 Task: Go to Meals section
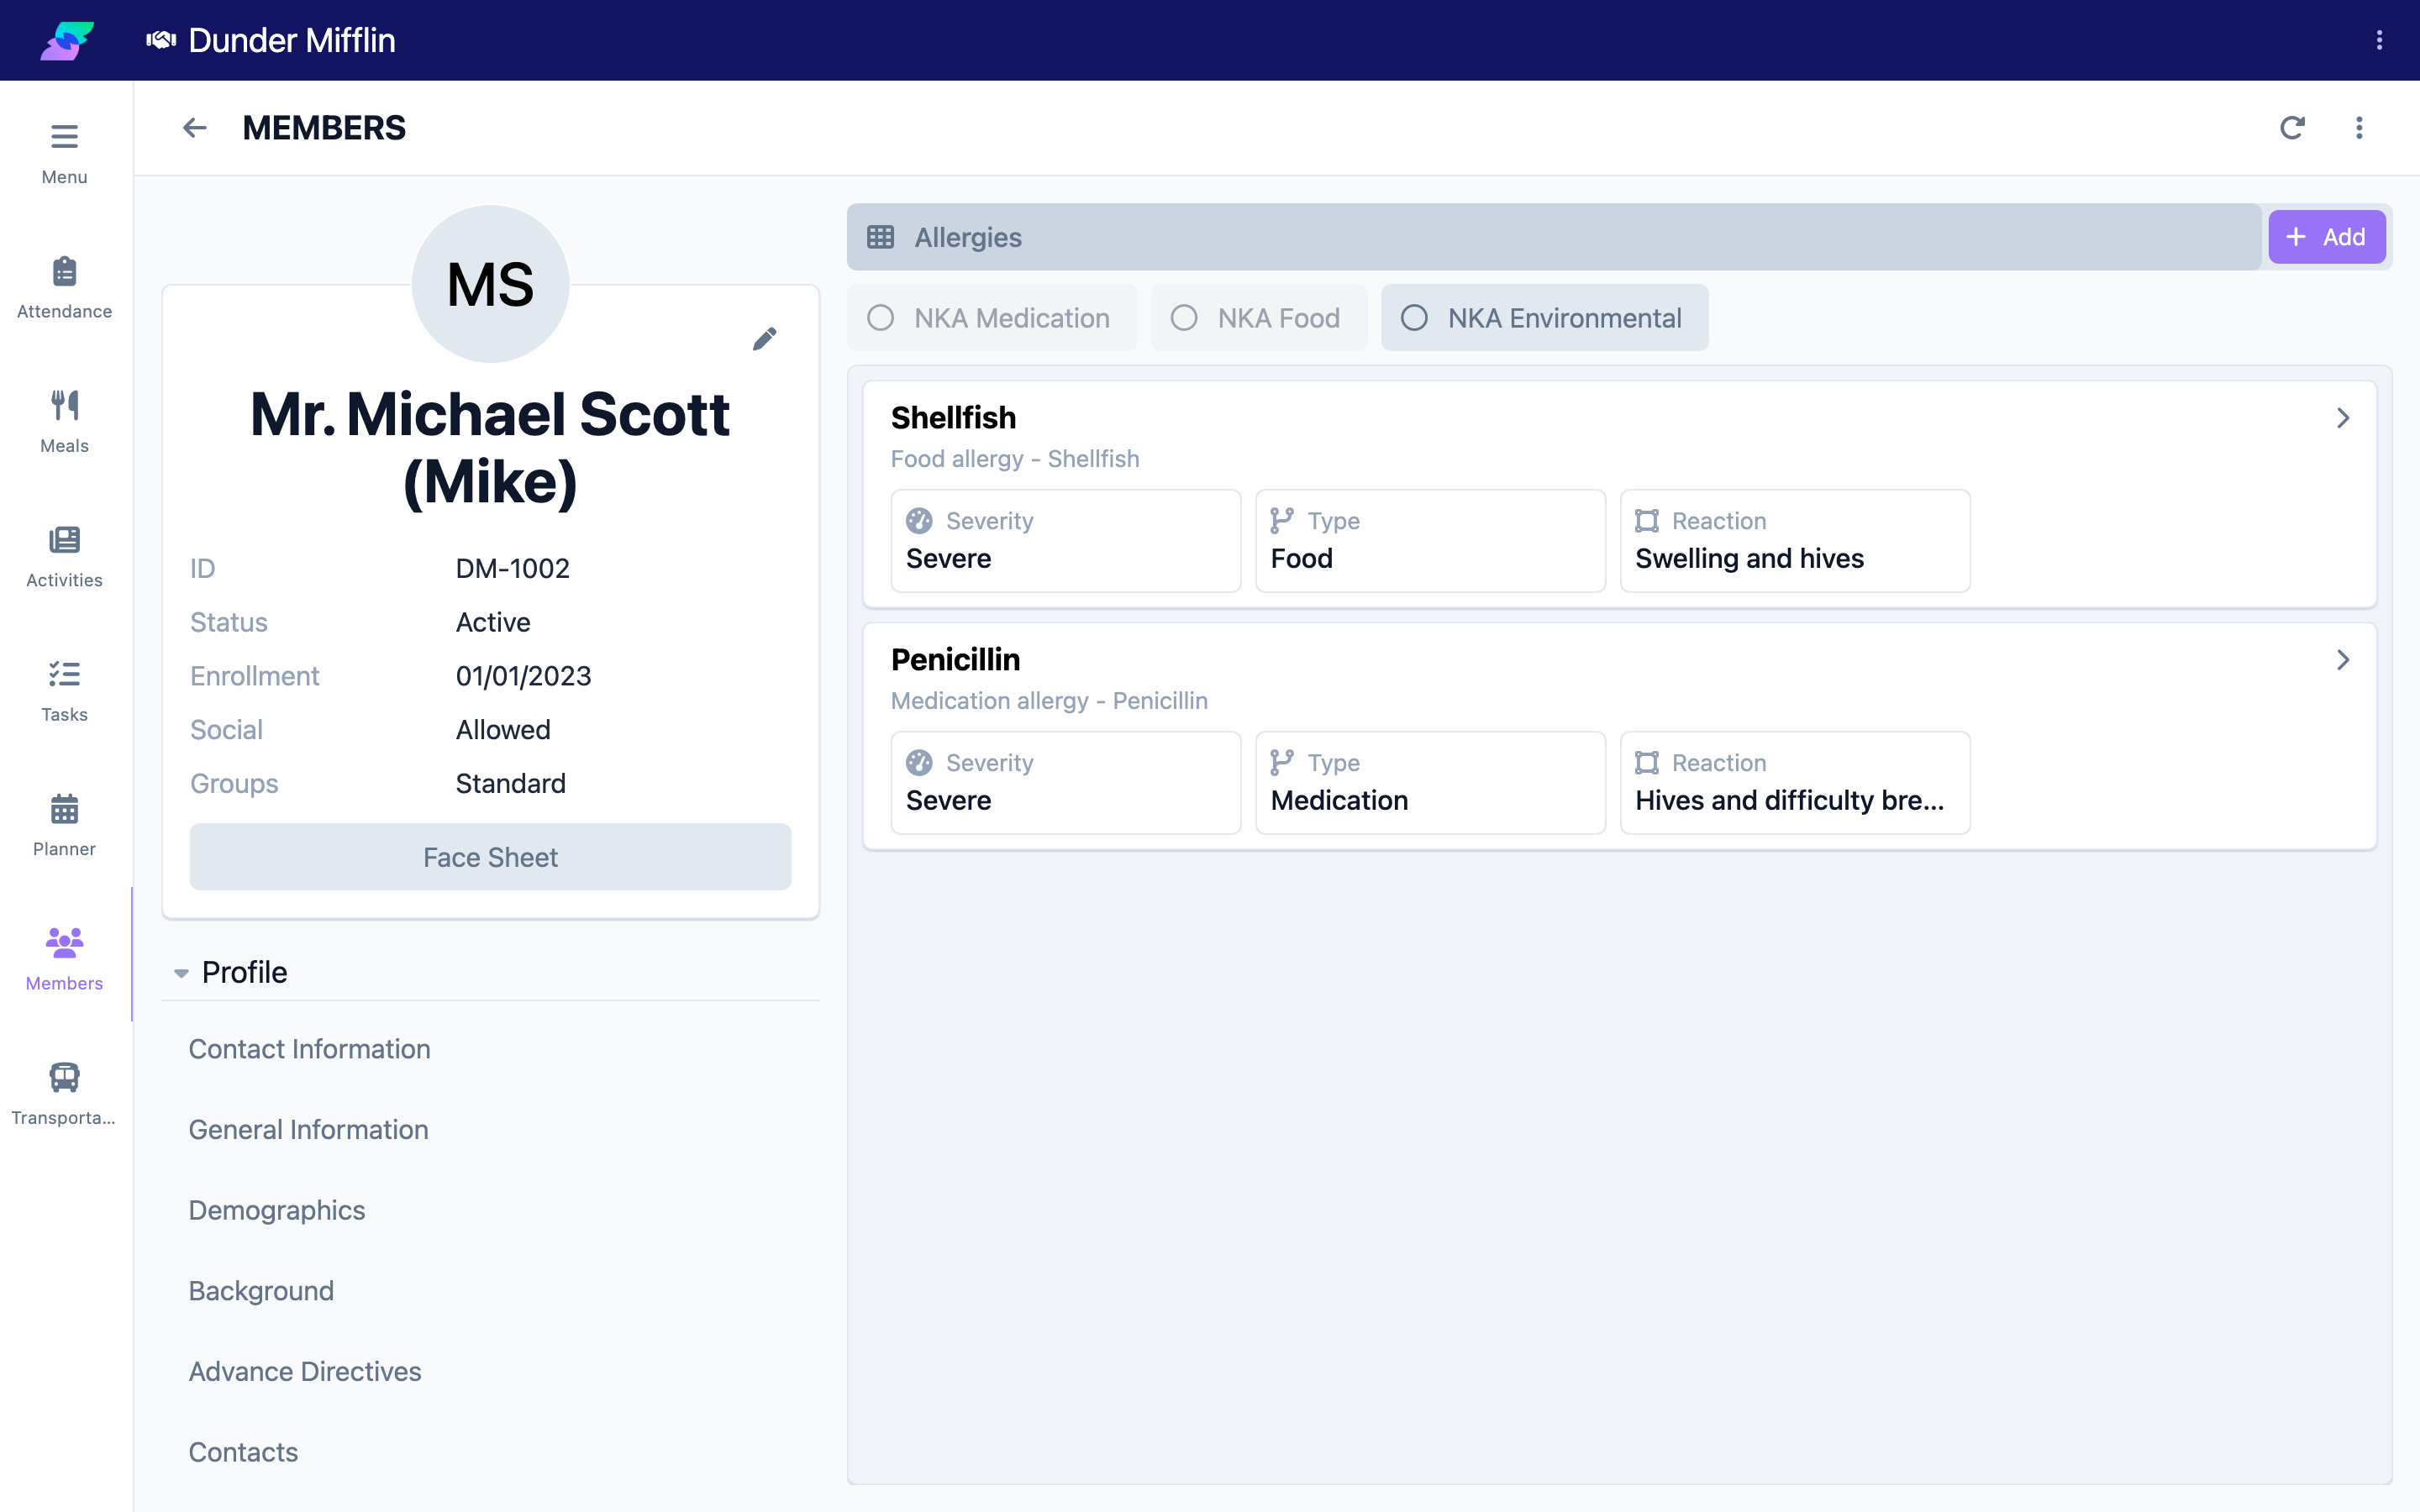coord(64,421)
